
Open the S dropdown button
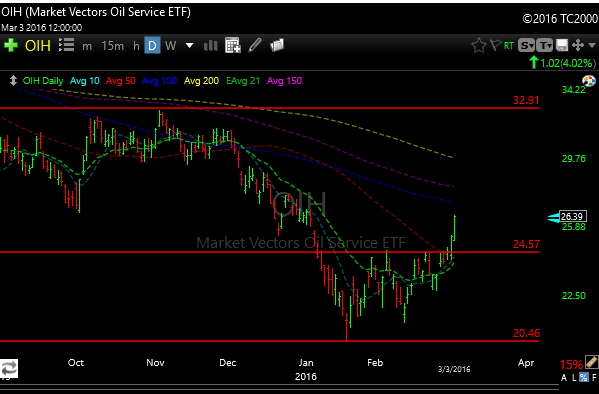point(526,45)
